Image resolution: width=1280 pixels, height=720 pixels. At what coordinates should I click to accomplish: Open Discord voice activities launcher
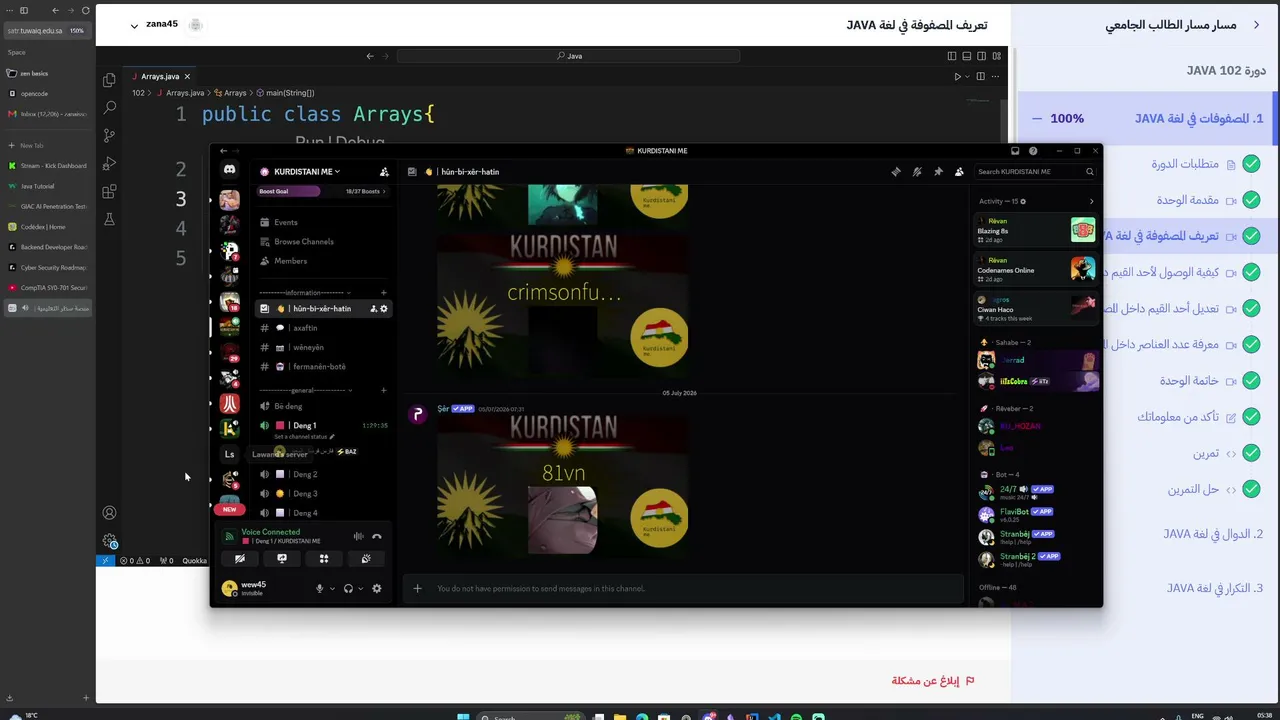coord(324,559)
